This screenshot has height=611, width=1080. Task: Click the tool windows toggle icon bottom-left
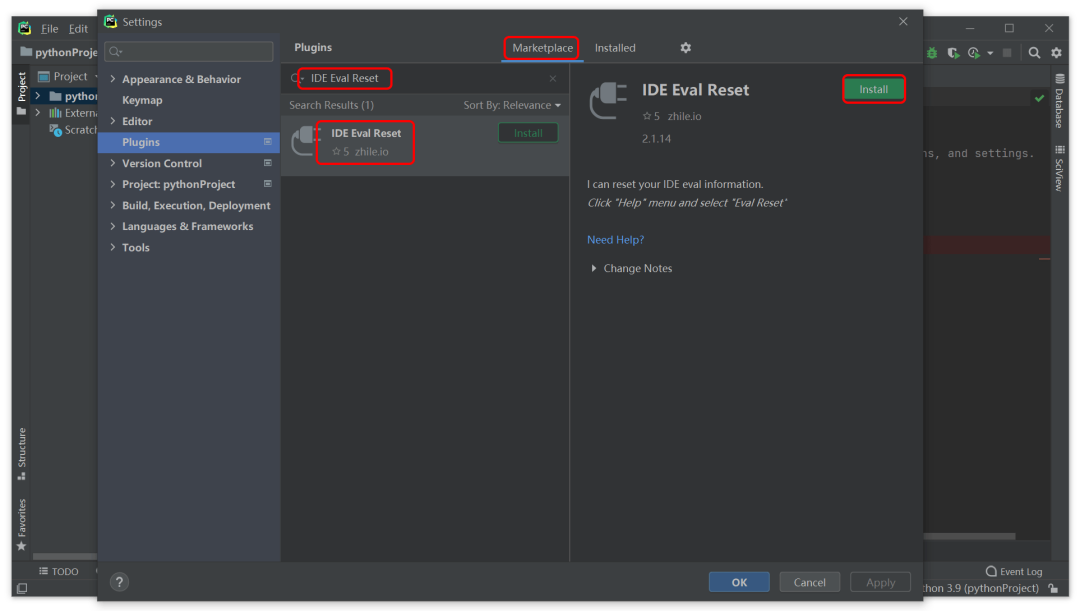[x=22, y=588]
